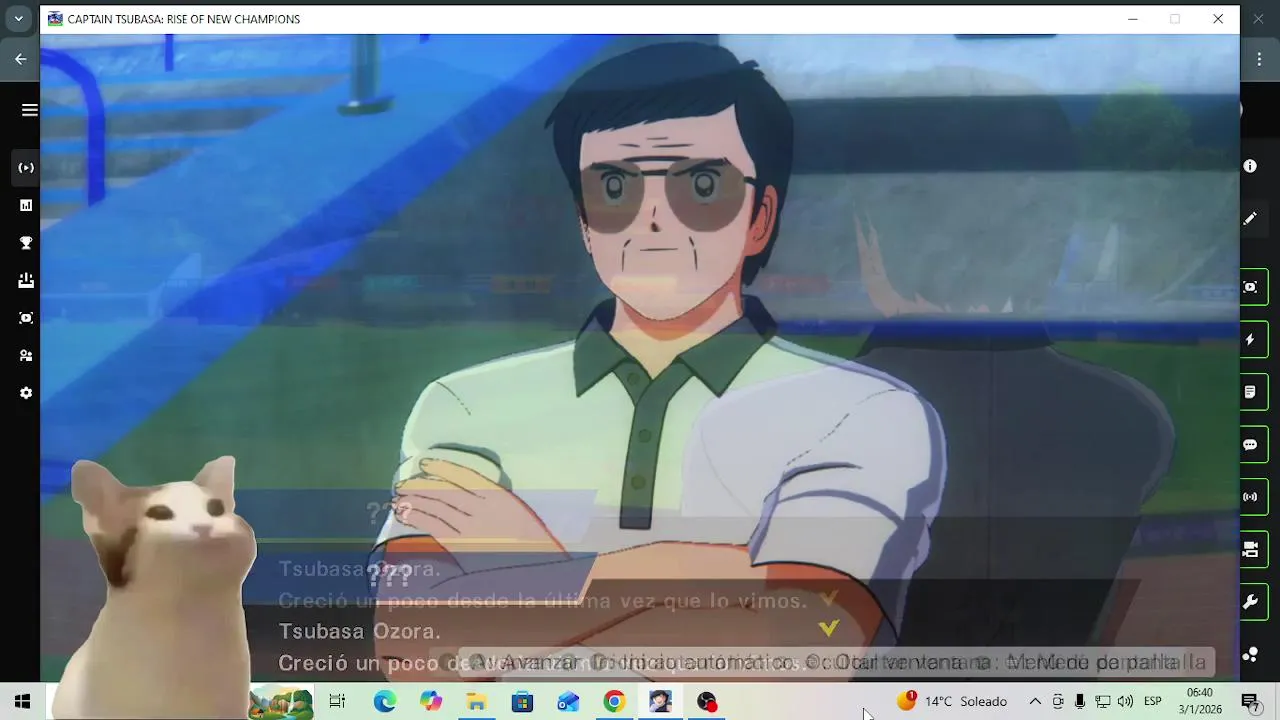
Task: Open the trophy icon in left sidebar
Action: click(x=26, y=243)
